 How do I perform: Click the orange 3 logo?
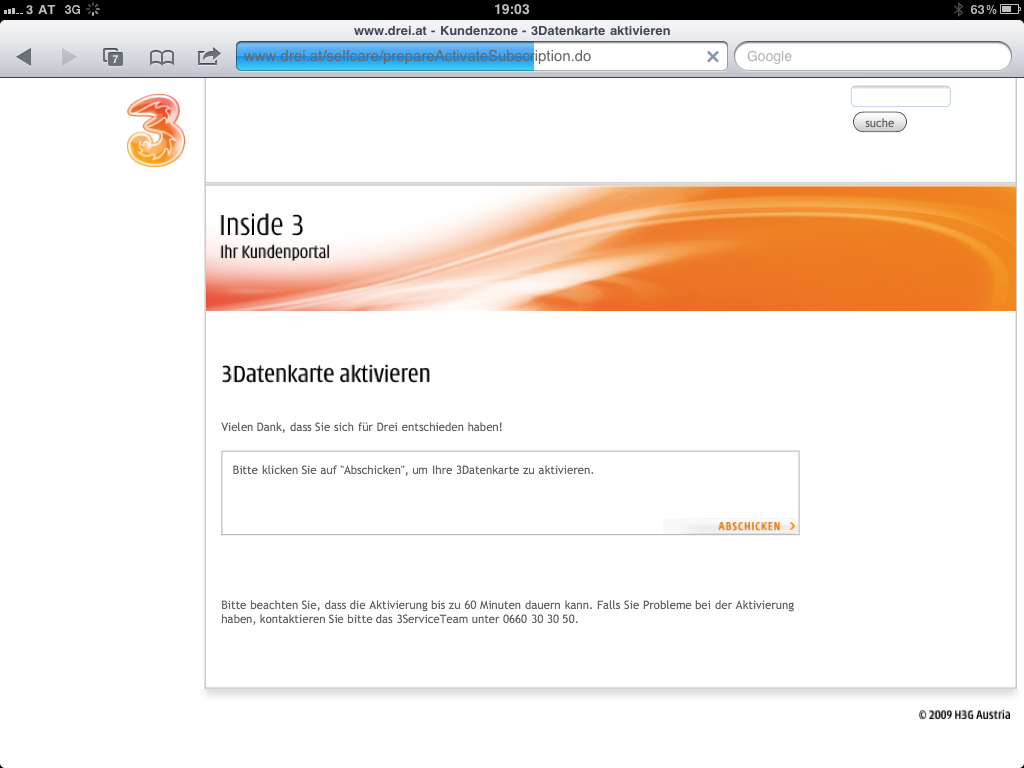click(155, 130)
